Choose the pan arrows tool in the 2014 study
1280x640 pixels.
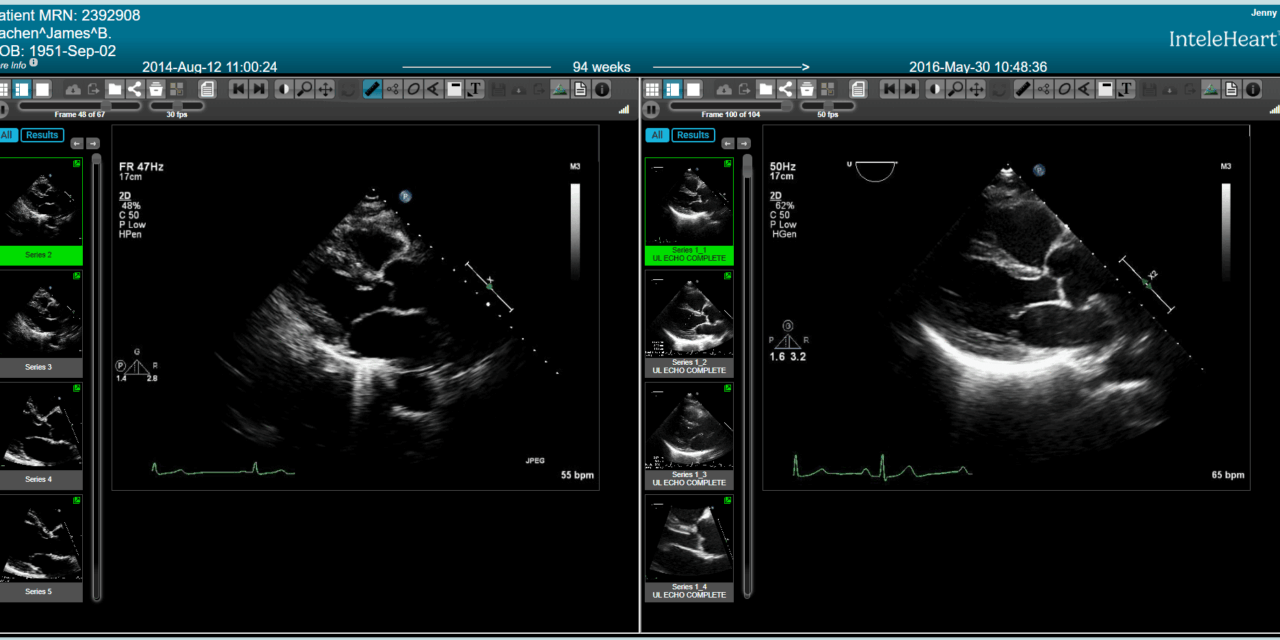tap(326, 89)
